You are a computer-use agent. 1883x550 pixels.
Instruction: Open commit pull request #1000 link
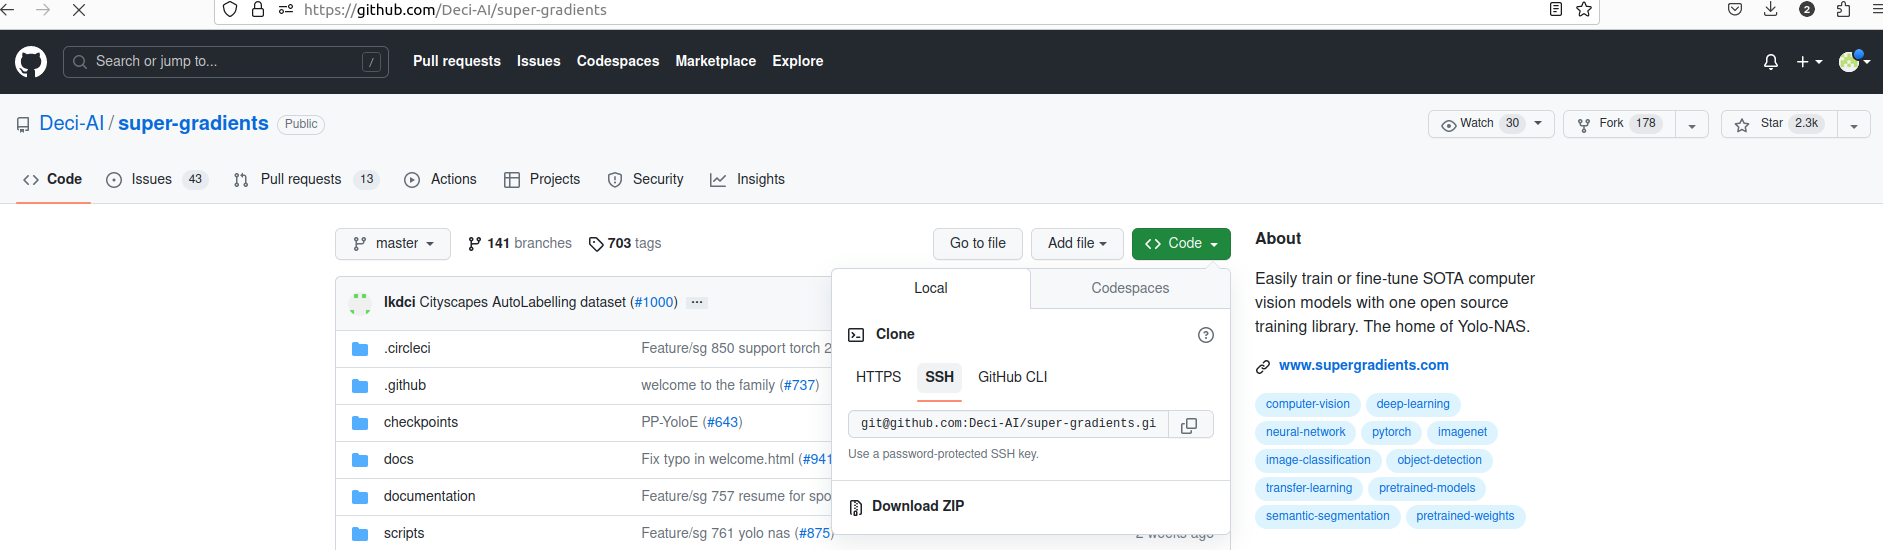[654, 302]
